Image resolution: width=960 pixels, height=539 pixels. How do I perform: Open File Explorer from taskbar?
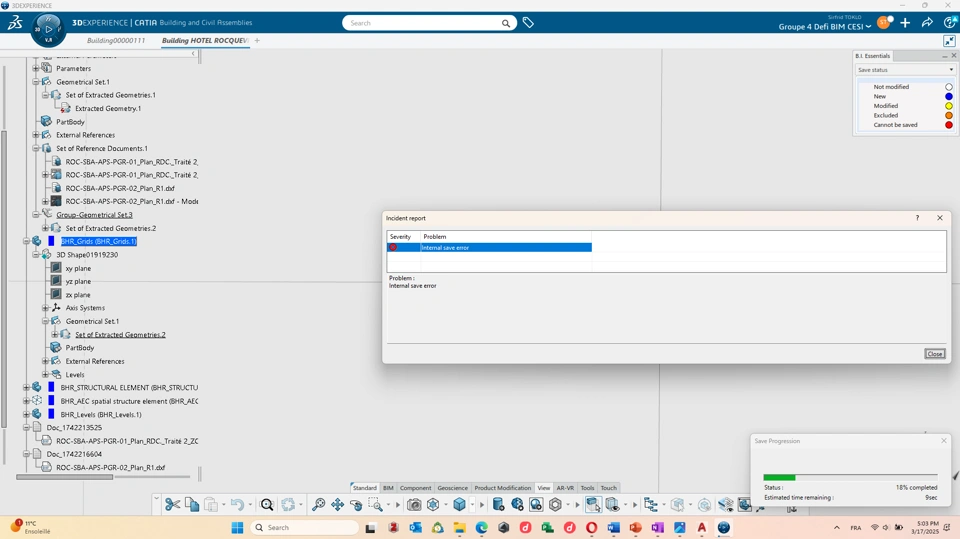[460, 527]
